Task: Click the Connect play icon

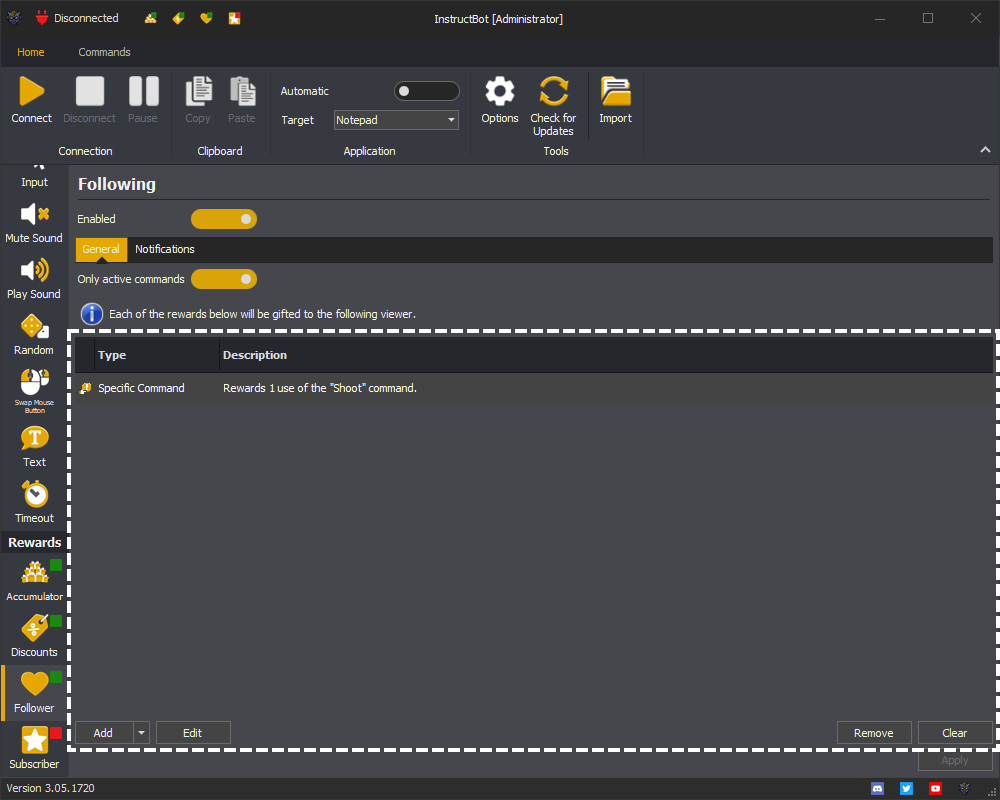Action: click(31, 91)
